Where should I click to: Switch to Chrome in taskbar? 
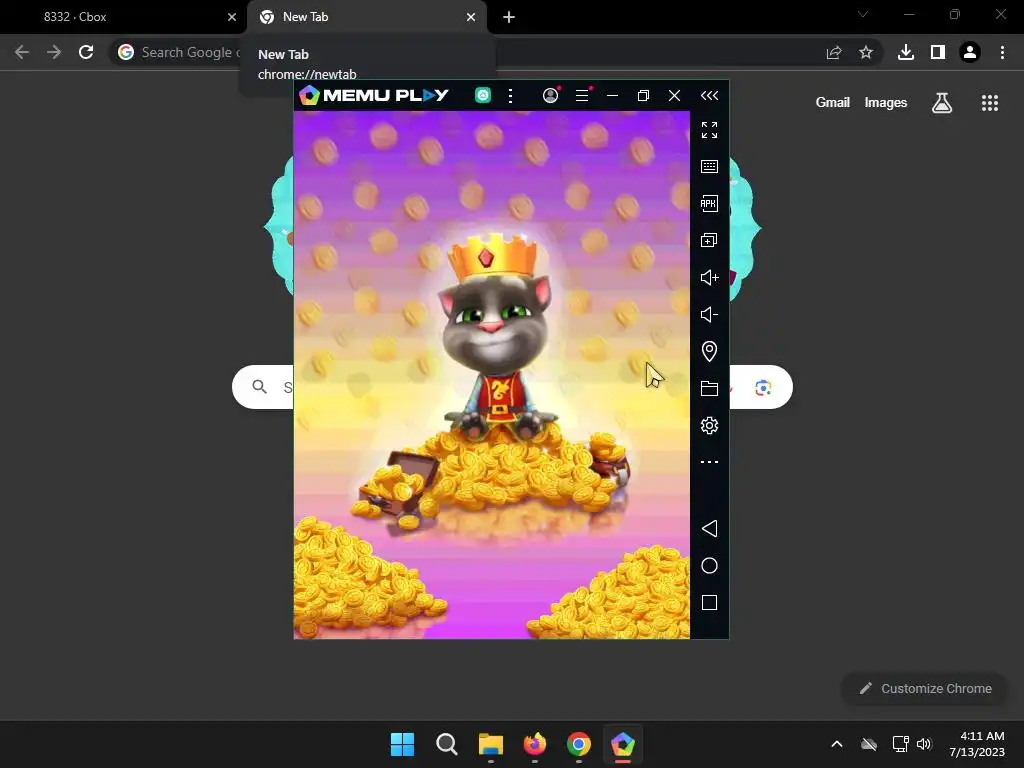click(579, 744)
